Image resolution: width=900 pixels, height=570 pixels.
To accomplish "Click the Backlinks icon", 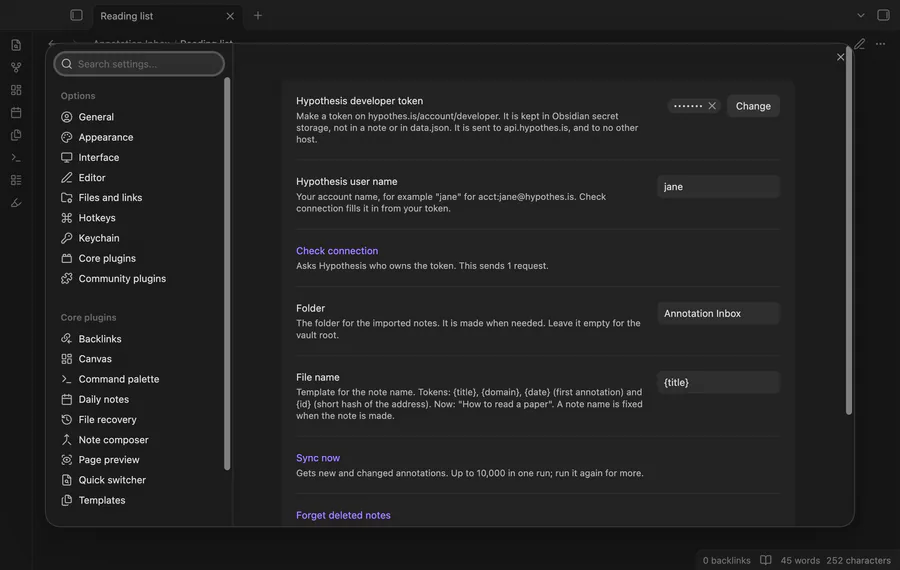I will pos(67,339).
